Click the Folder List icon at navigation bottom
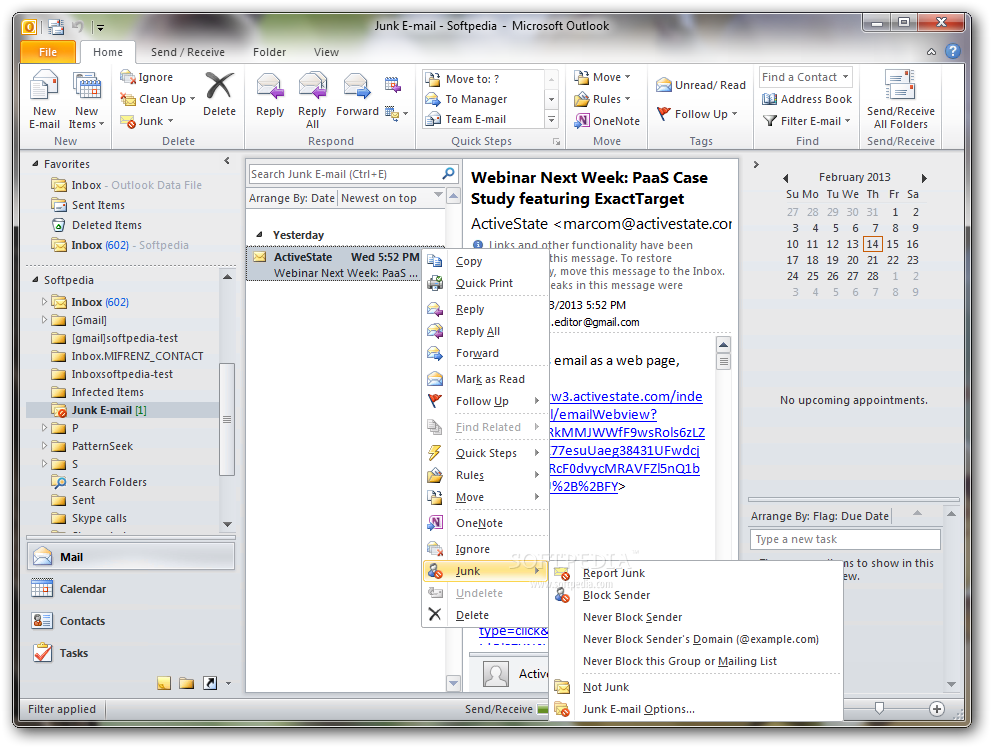 pyautogui.click(x=187, y=683)
